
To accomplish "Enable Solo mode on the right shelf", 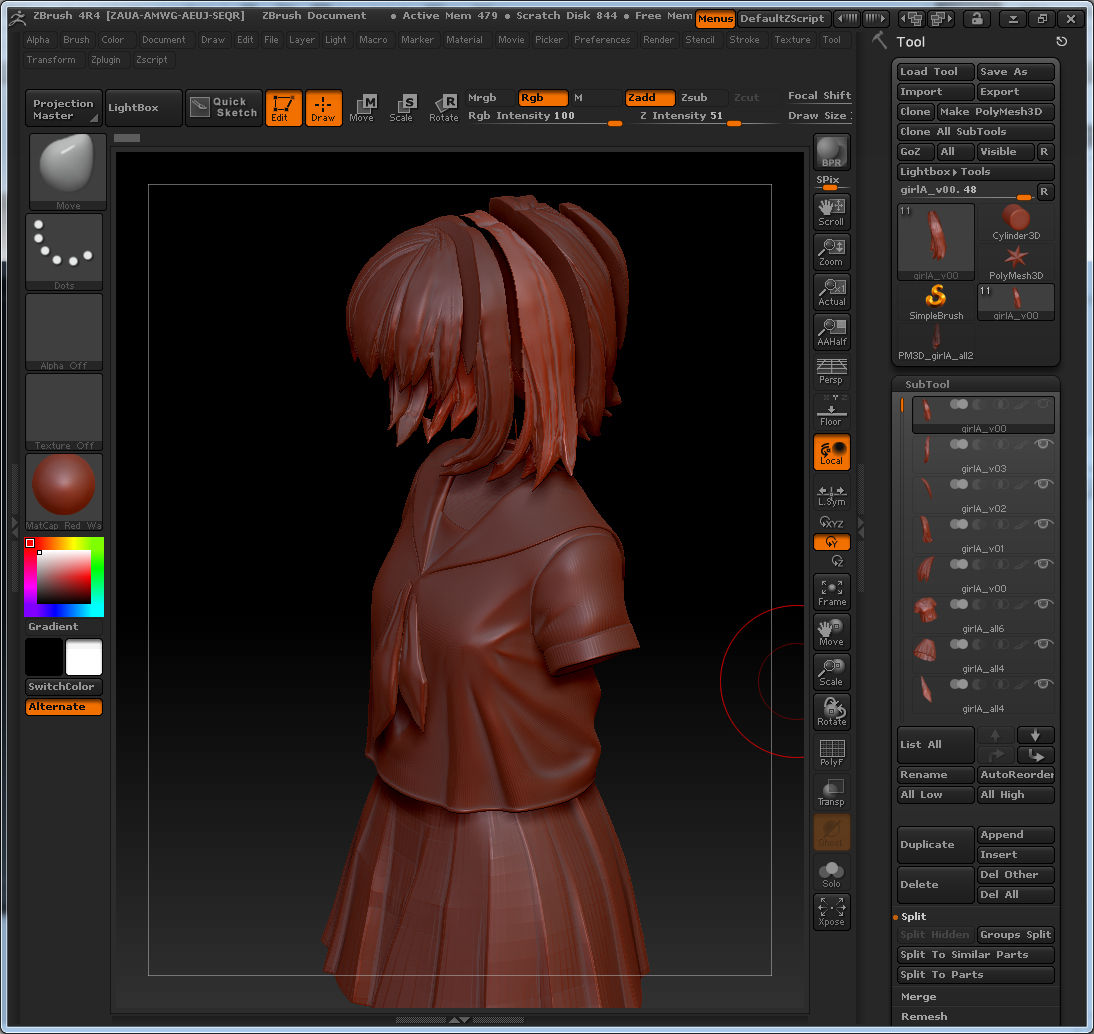I will [x=831, y=871].
